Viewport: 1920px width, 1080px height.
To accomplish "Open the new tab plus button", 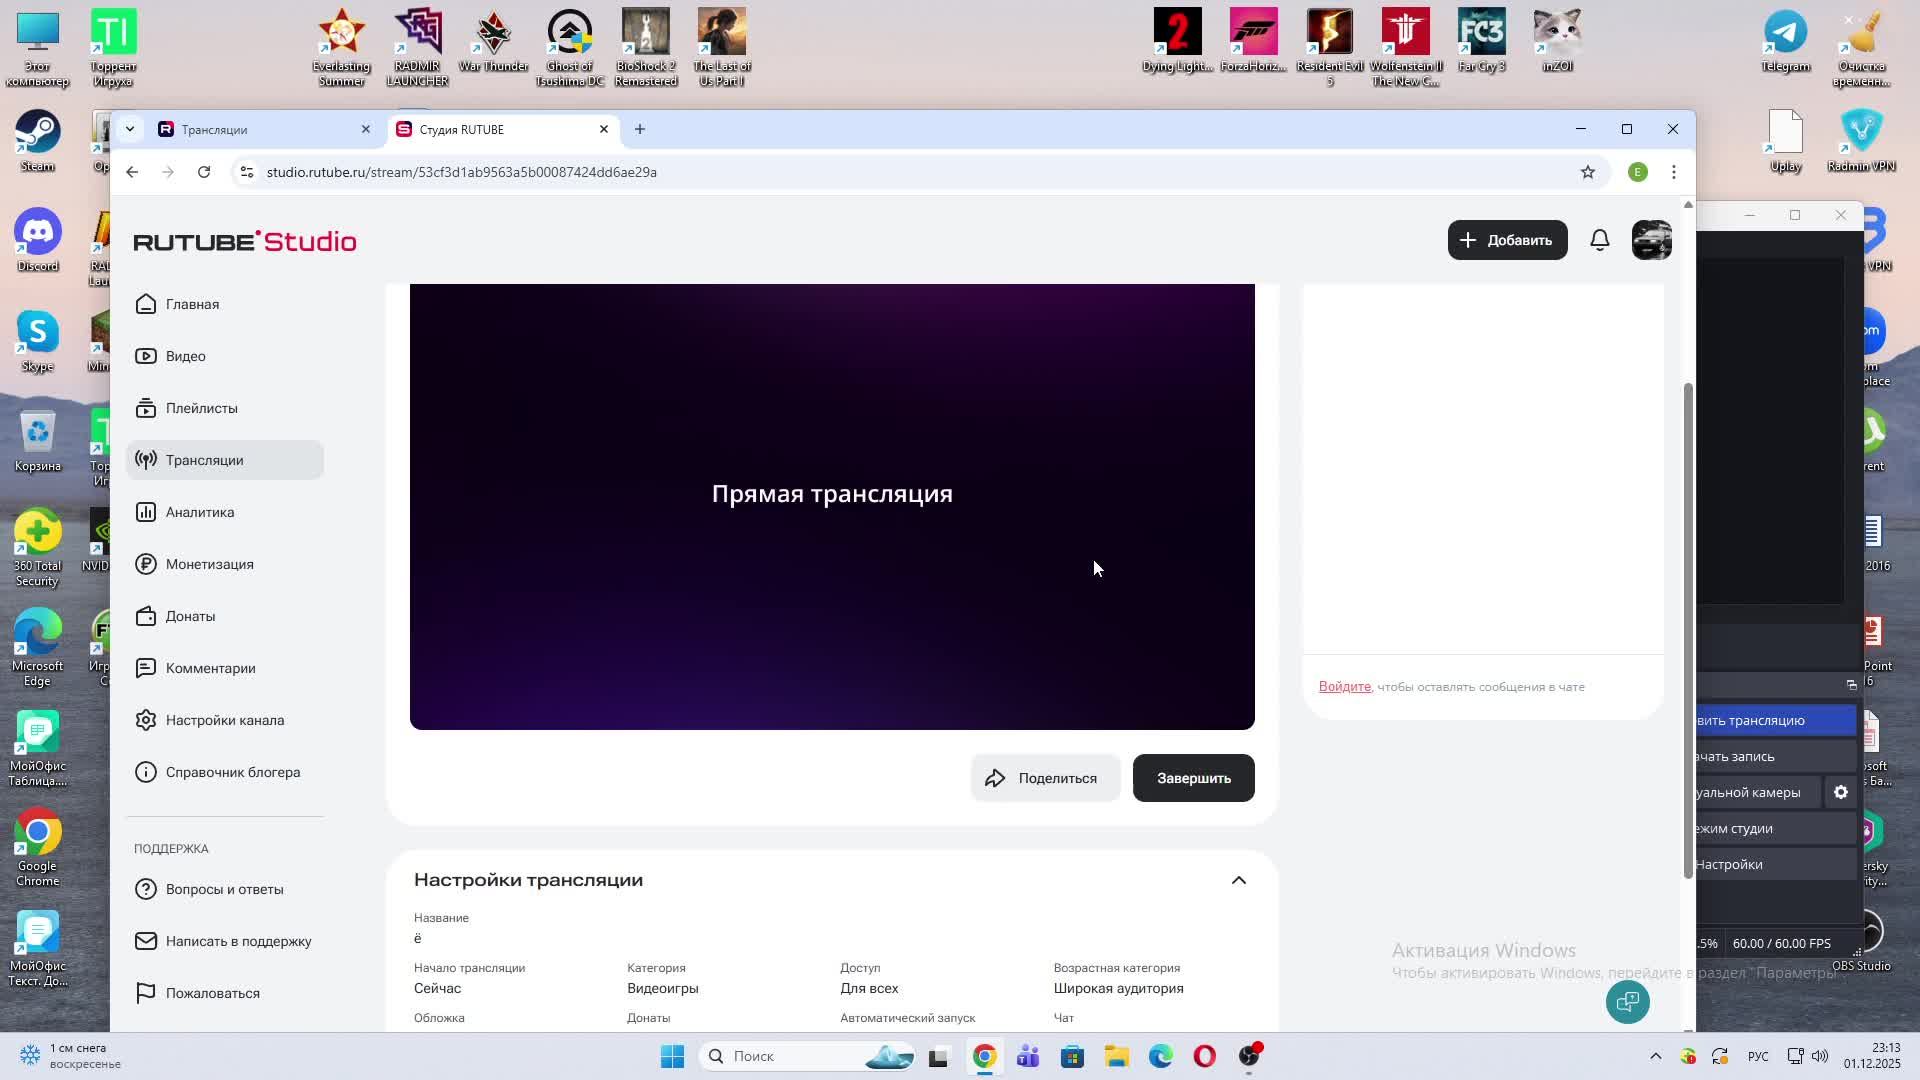I will [x=640, y=129].
